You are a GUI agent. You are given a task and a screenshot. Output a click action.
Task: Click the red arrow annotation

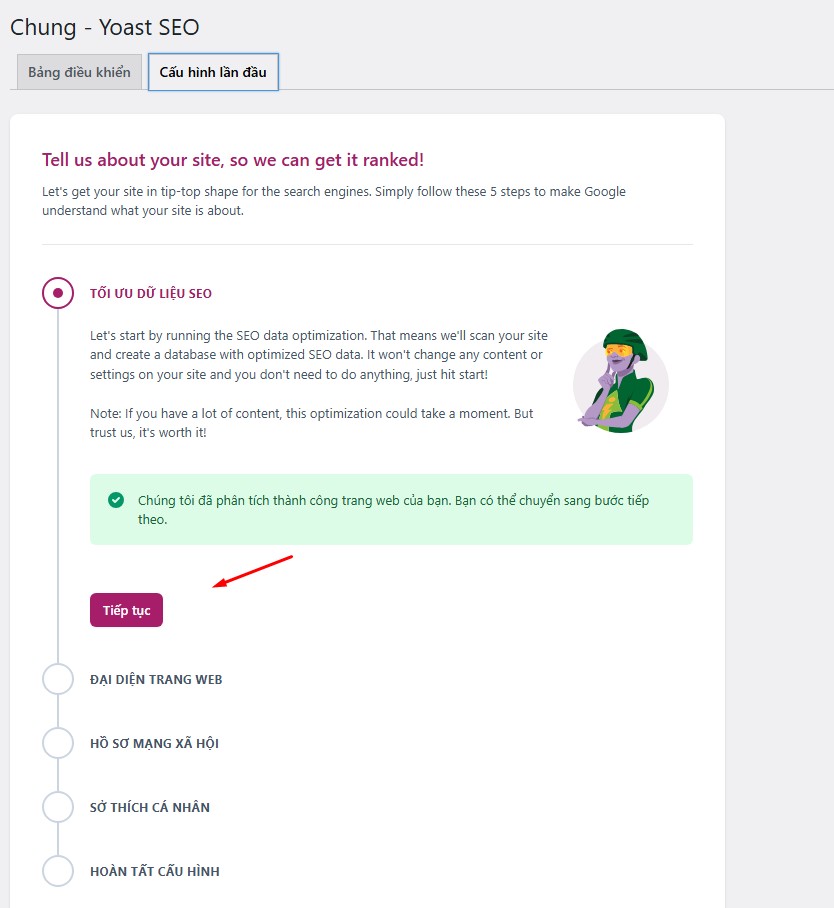252,571
